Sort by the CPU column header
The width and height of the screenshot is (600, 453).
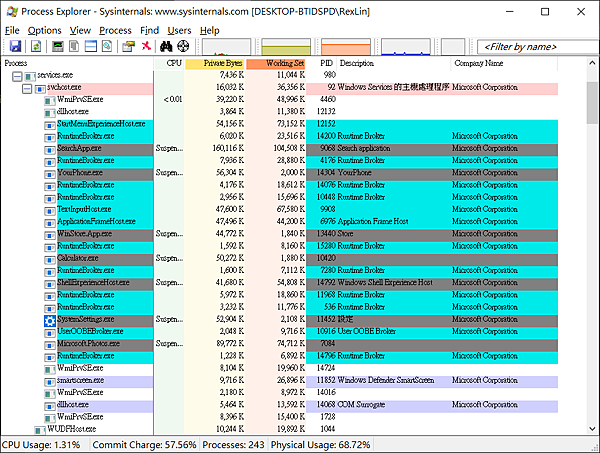click(169, 64)
